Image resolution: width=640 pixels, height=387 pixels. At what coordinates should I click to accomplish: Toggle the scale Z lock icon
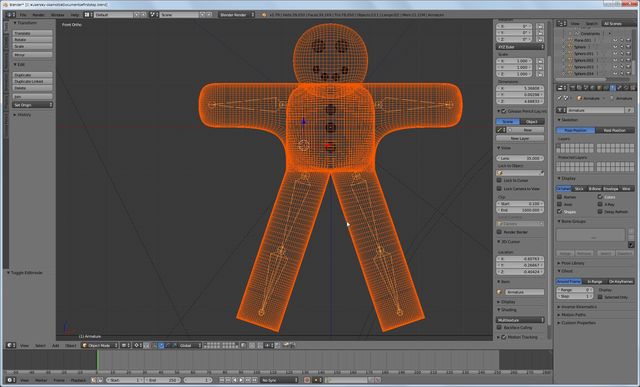coord(540,74)
